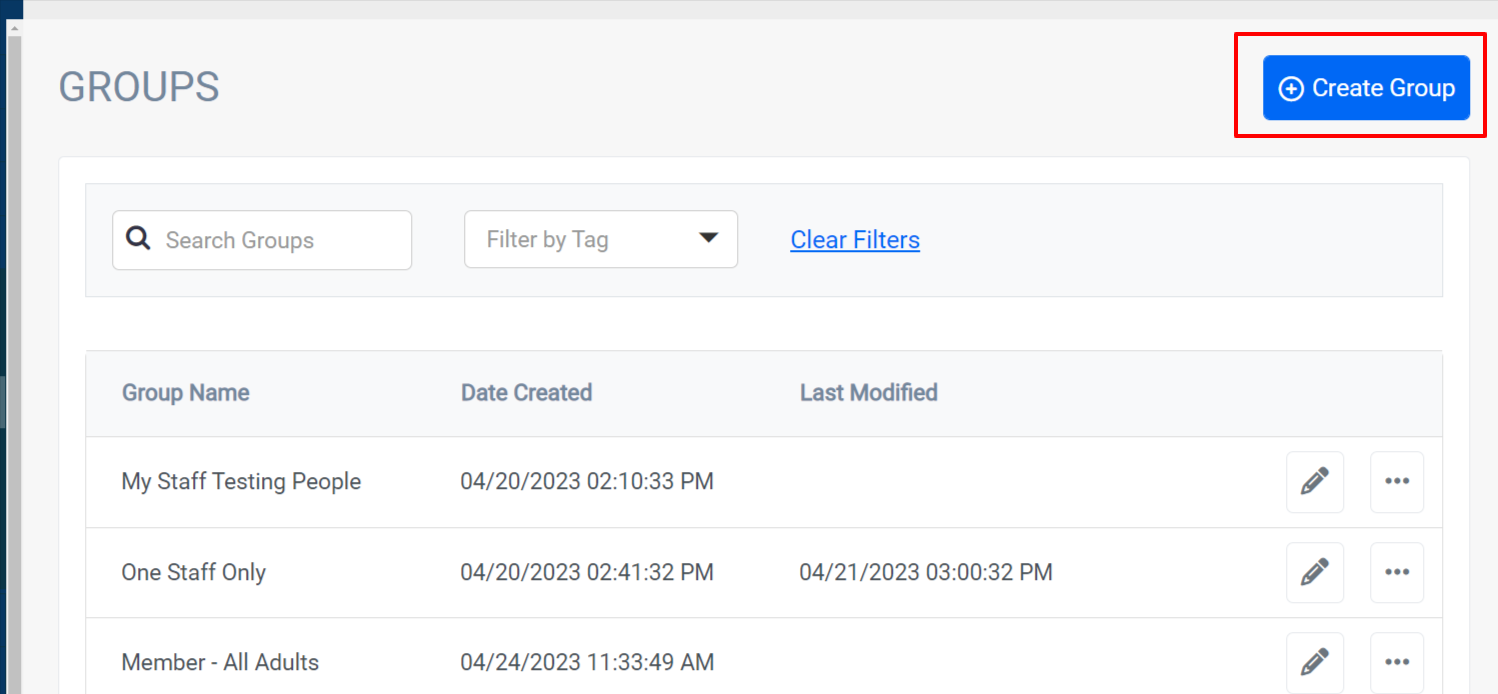Screen dimensions: 1498x694
Task: Open more options for One Staff Only
Action: click(x=1396, y=572)
